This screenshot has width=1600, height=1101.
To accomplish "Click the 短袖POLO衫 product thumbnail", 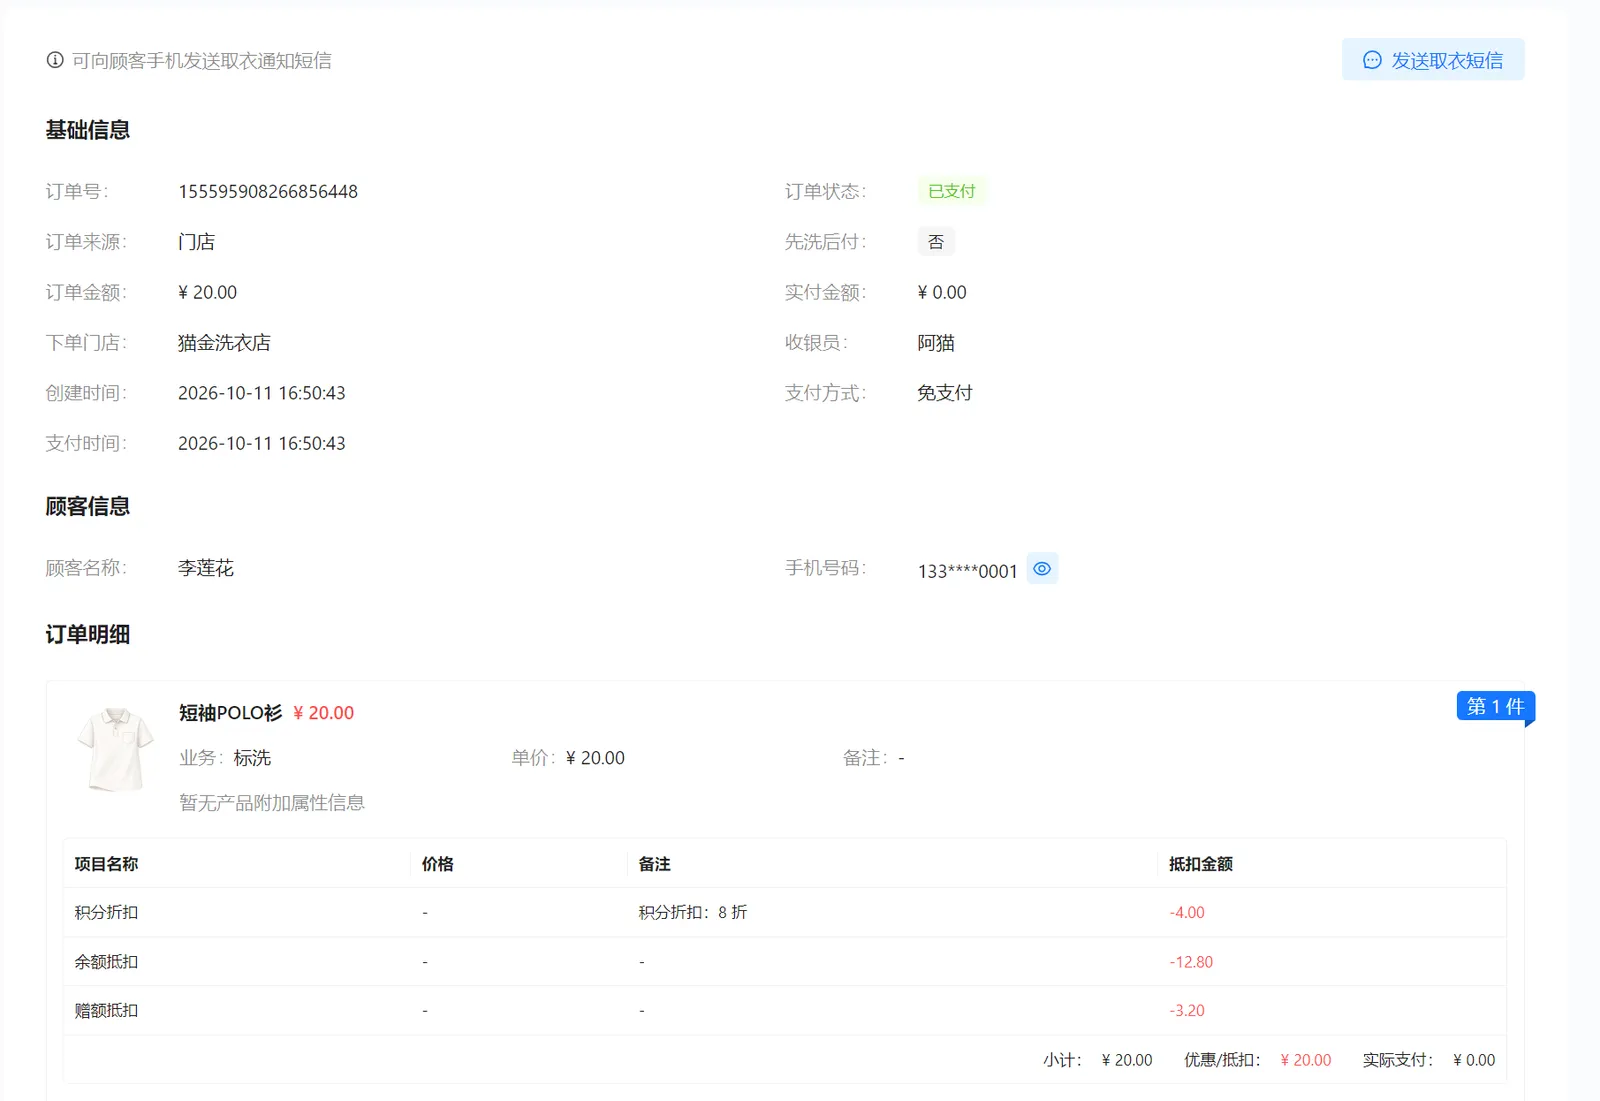I will (x=115, y=749).
